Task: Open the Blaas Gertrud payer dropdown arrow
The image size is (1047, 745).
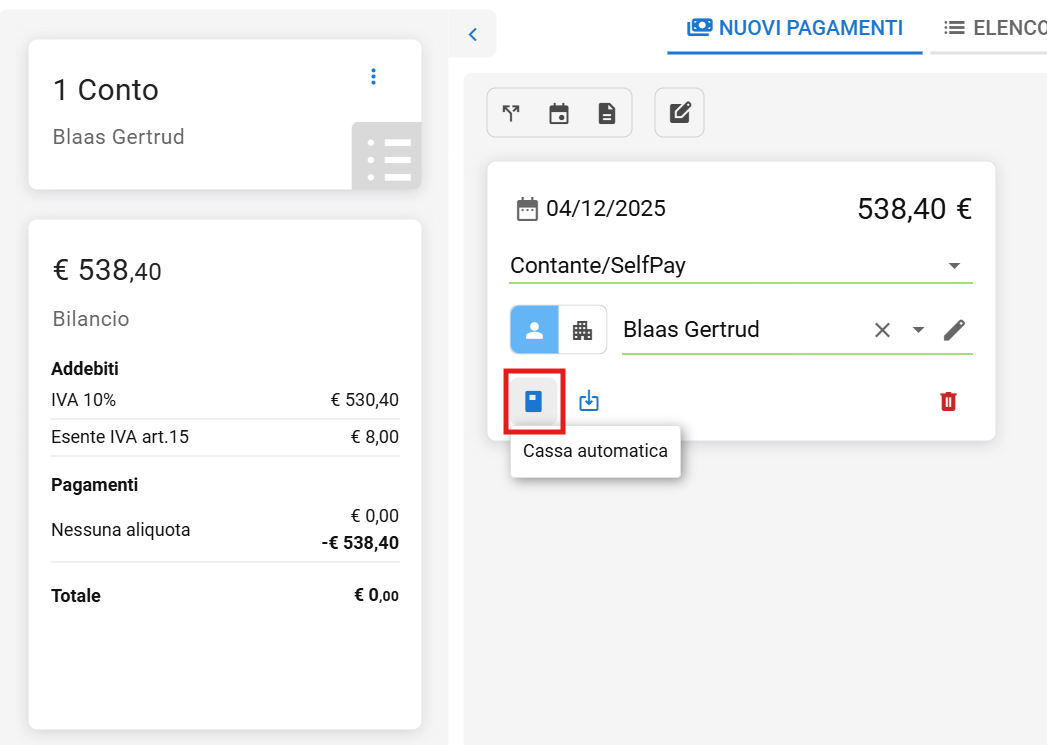Action: [918, 330]
